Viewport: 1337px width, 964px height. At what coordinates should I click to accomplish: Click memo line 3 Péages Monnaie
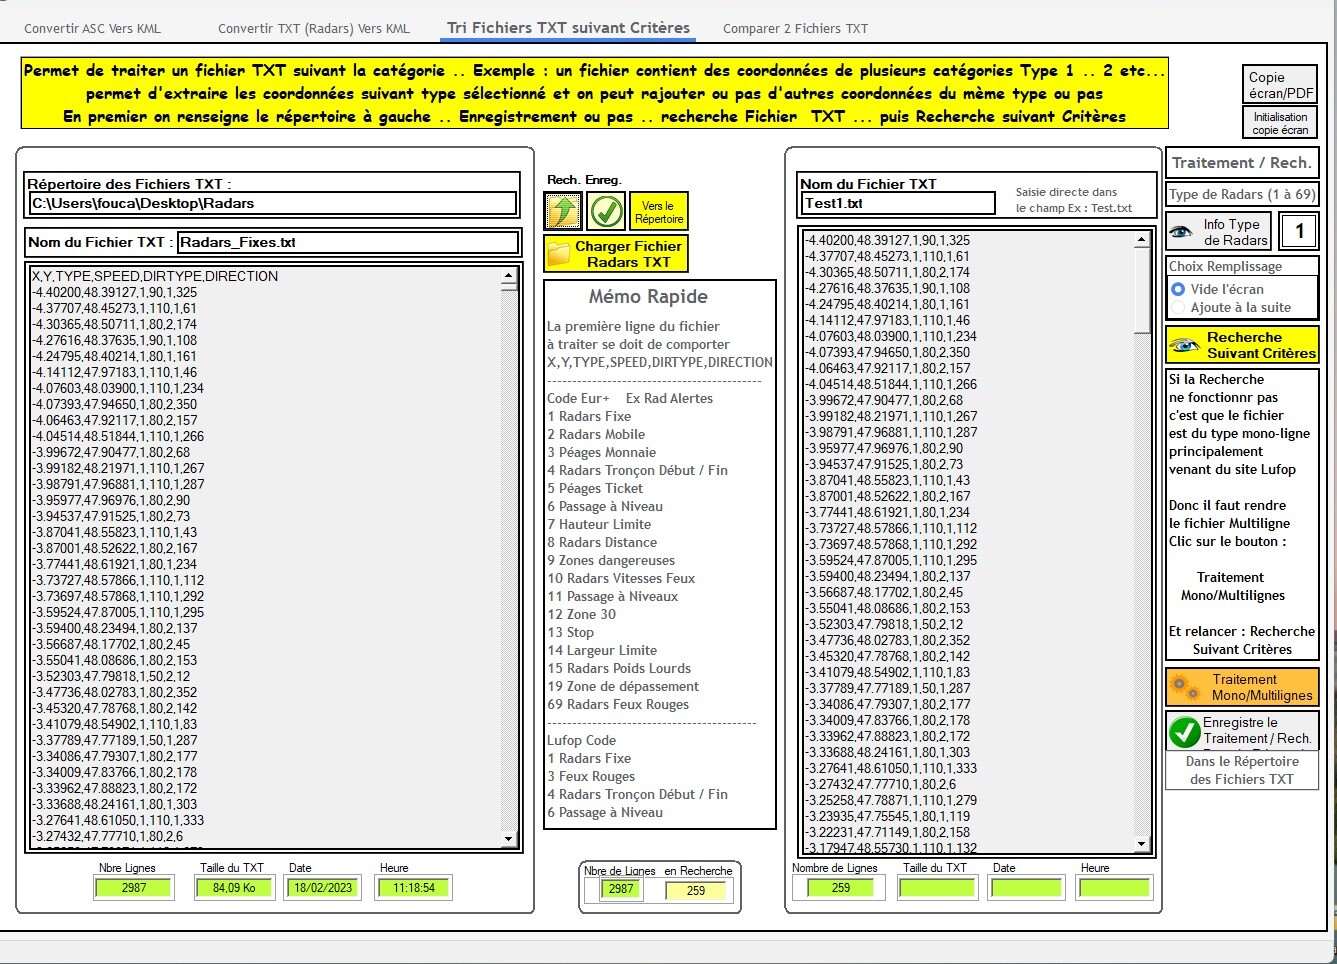click(x=602, y=452)
